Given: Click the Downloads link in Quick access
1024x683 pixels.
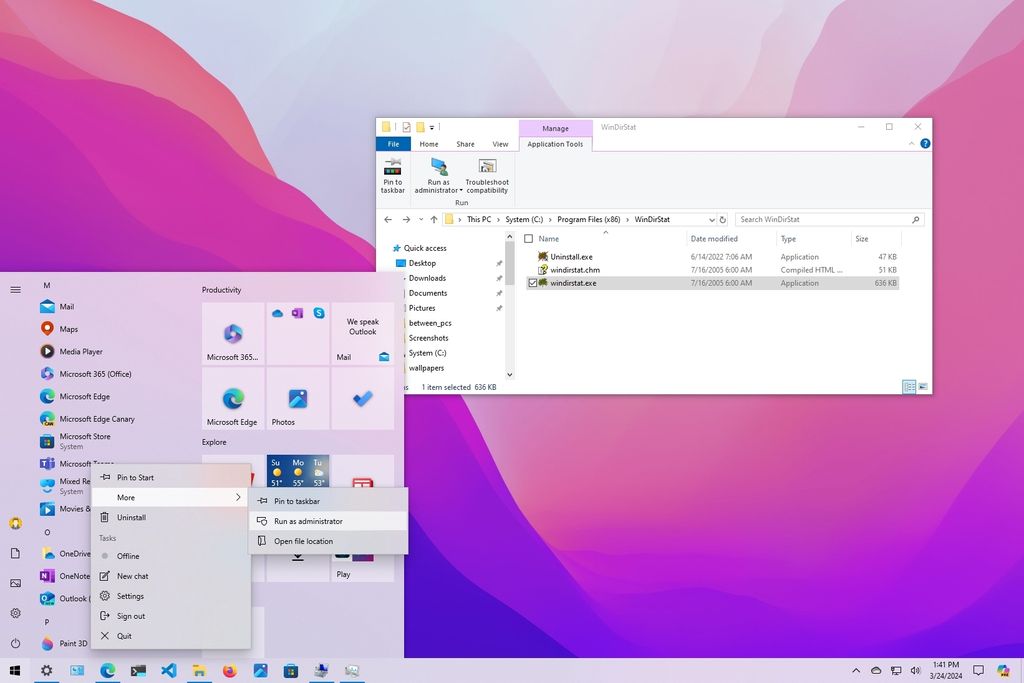Looking at the screenshot, I should pos(430,278).
